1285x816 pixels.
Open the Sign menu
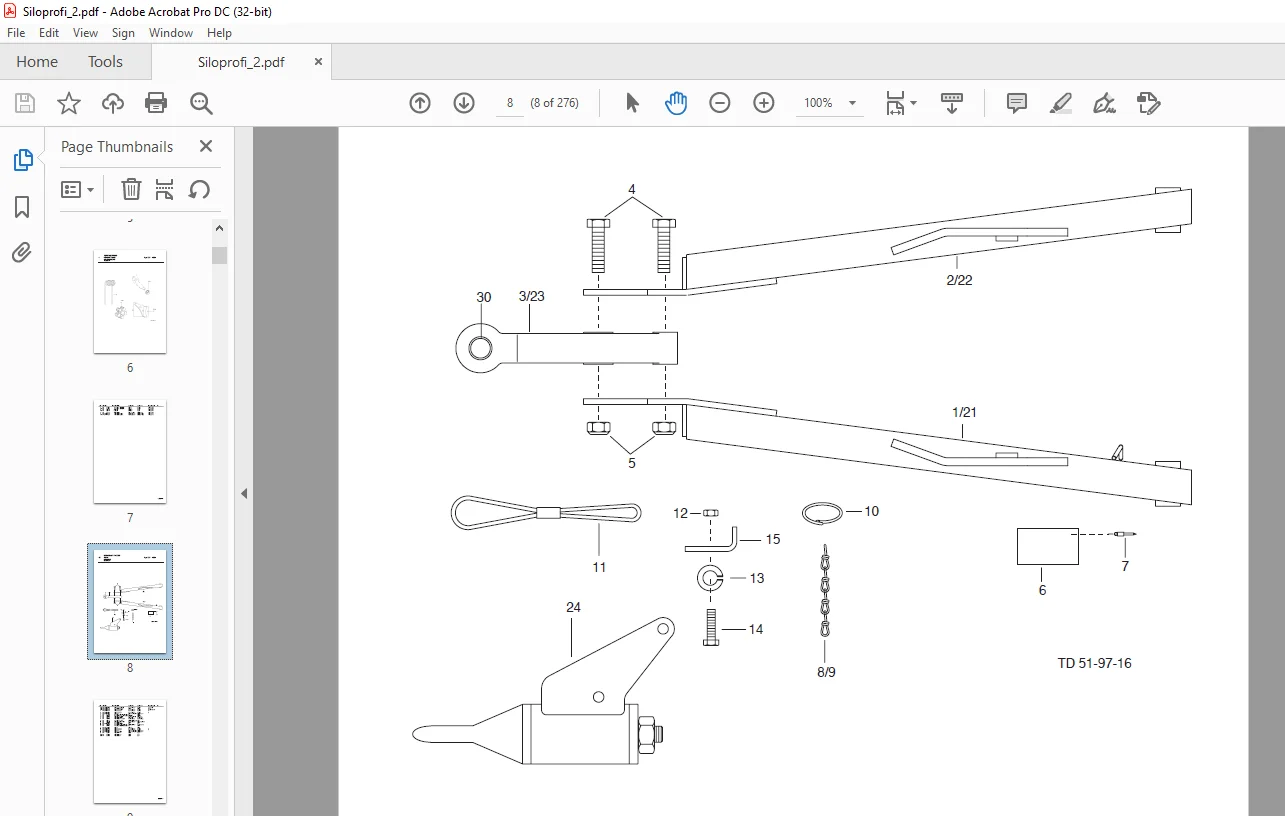pyautogui.click(x=123, y=33)
